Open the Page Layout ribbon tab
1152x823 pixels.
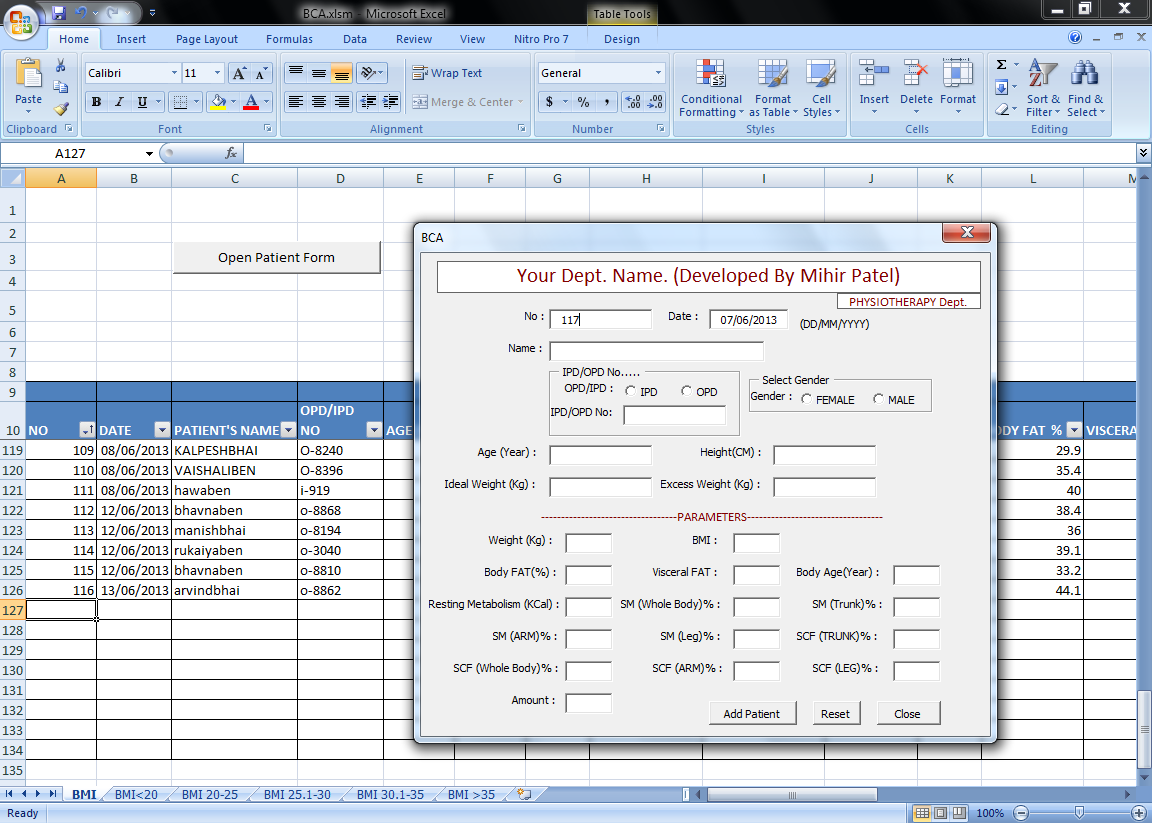click(206, 39)
